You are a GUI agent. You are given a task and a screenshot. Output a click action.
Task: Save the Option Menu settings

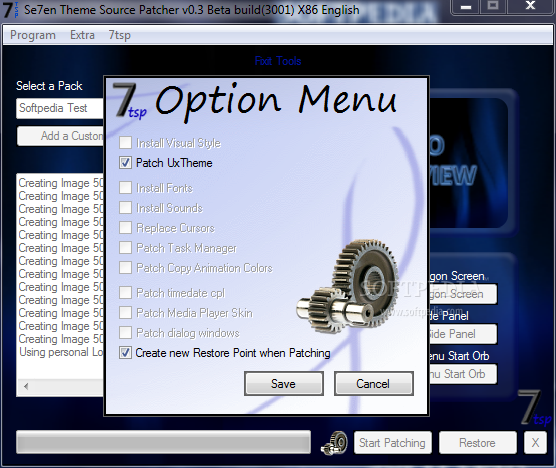(284, 384)
